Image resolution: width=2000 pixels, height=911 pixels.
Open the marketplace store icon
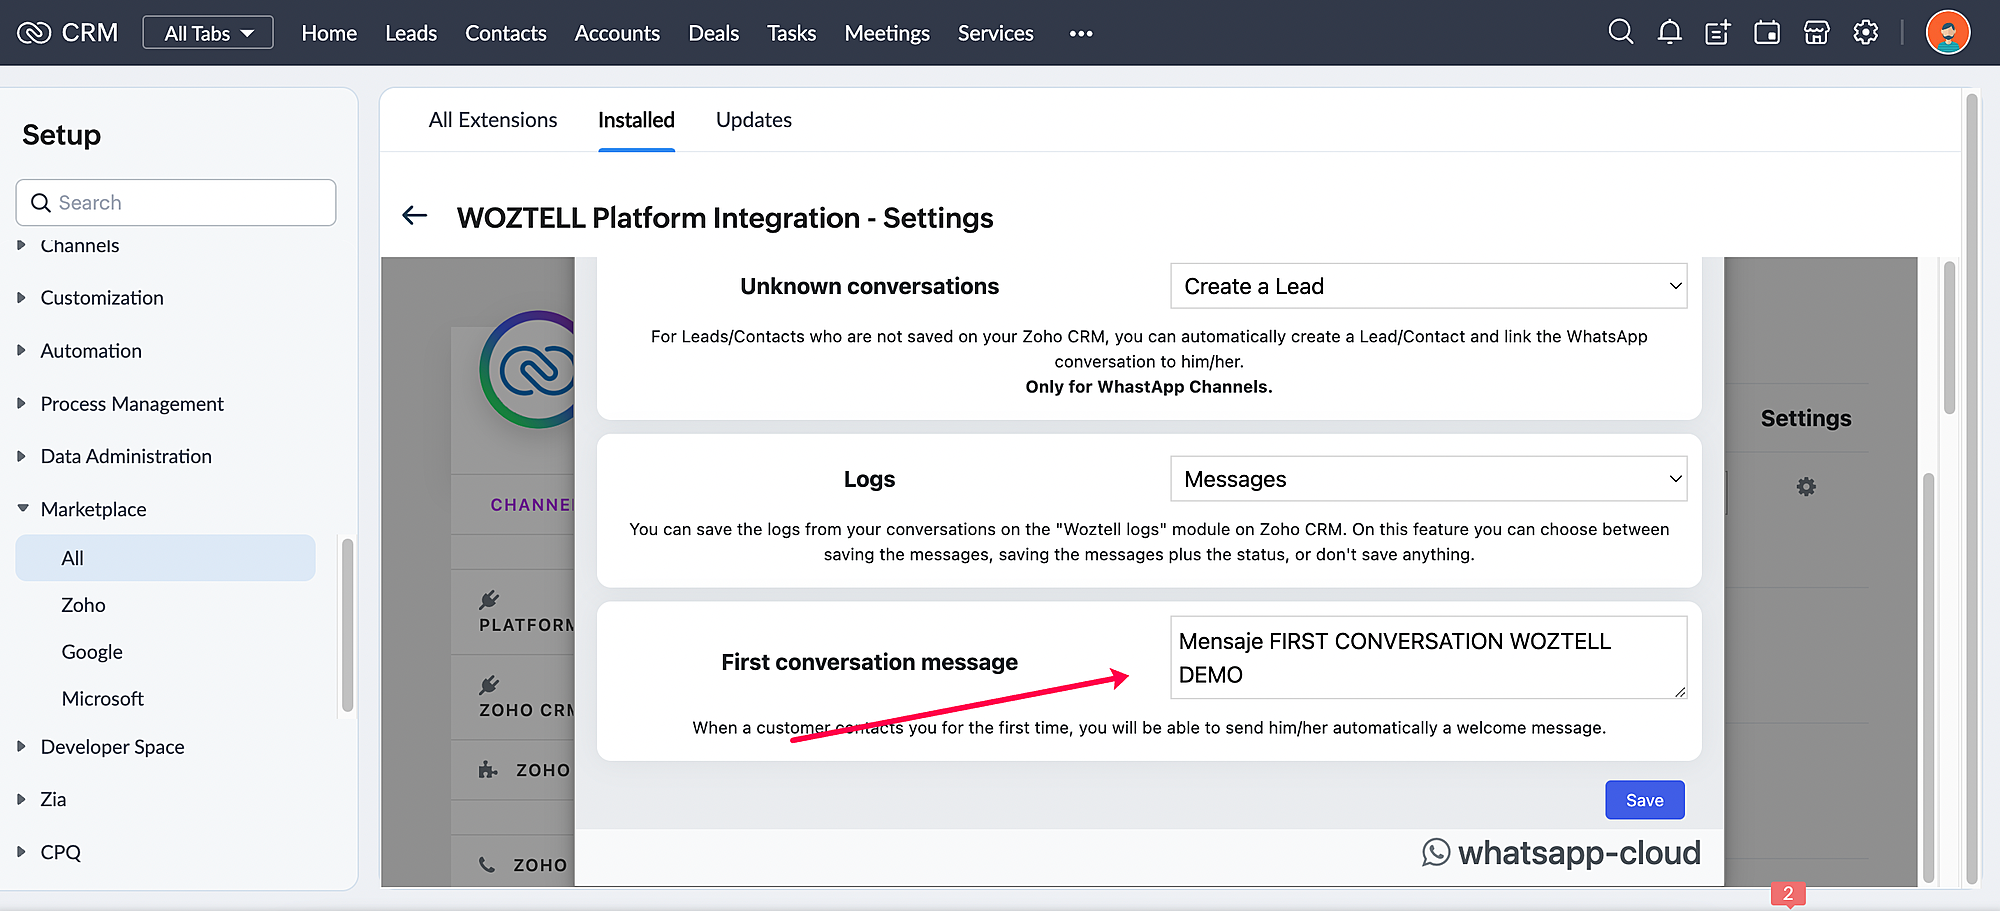[x=1816, y=33]
